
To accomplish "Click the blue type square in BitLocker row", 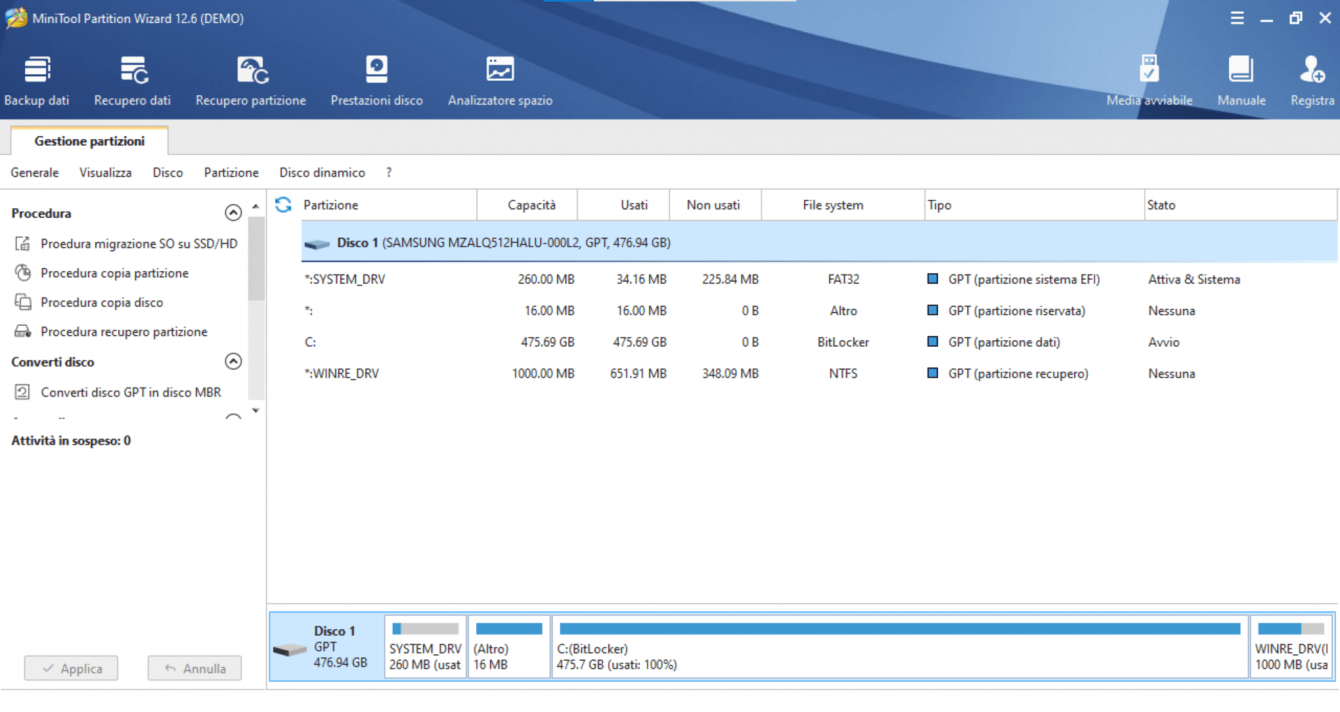I will (933, 342).
